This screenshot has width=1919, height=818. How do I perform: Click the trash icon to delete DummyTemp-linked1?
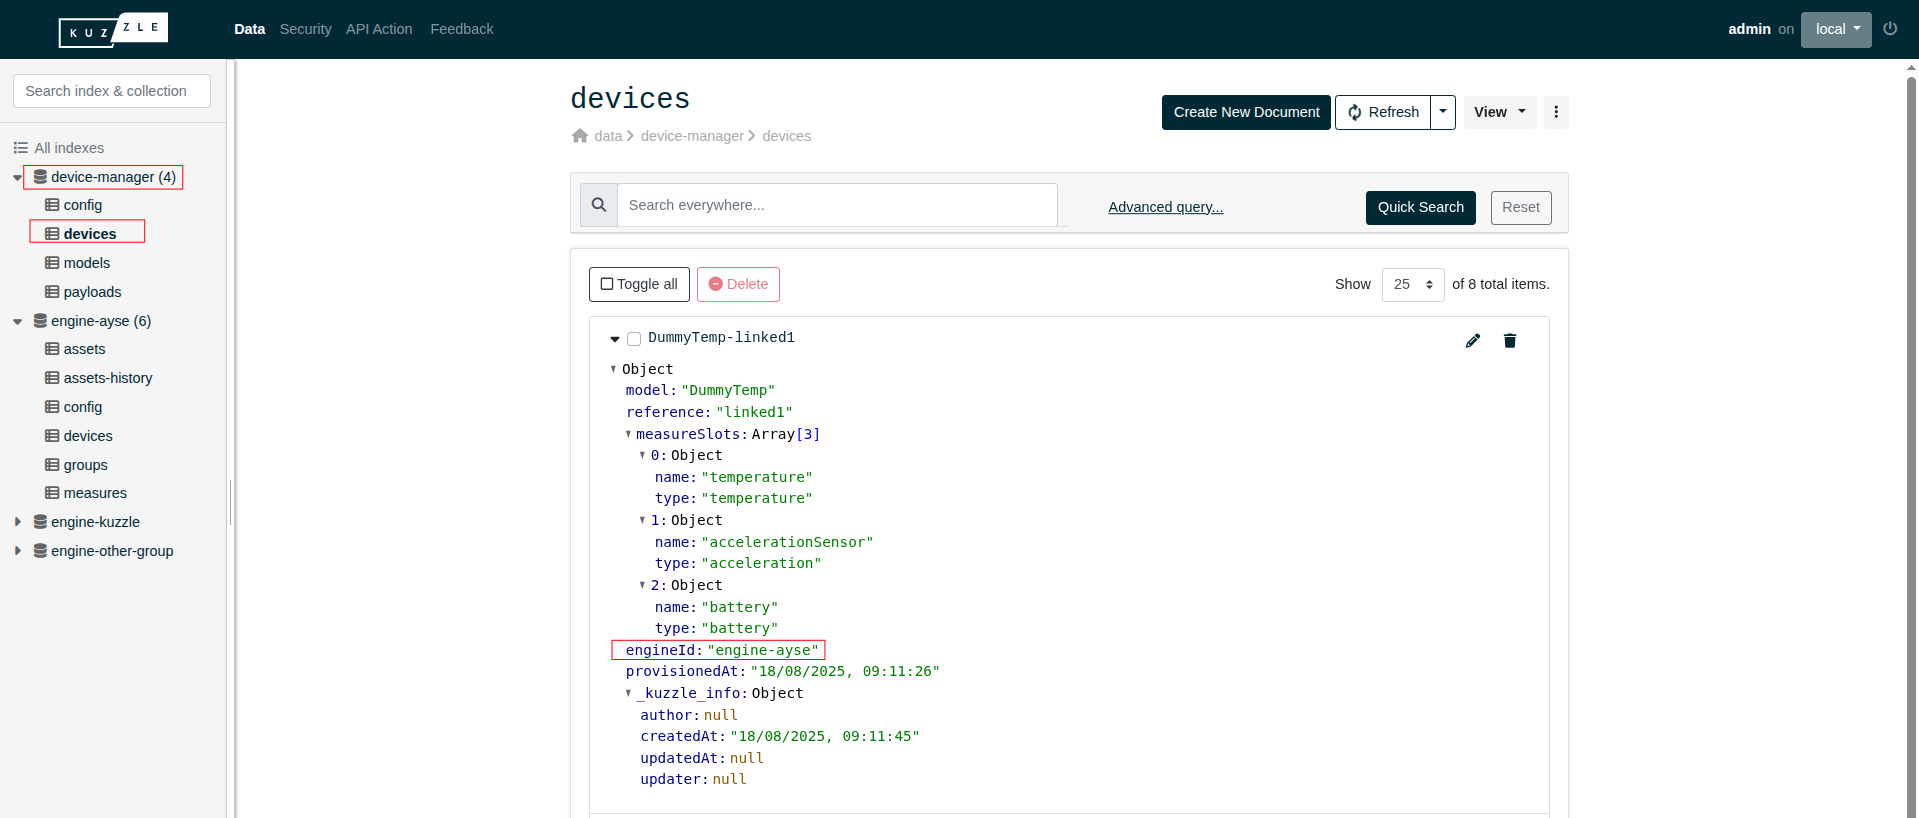point(1509,341)
